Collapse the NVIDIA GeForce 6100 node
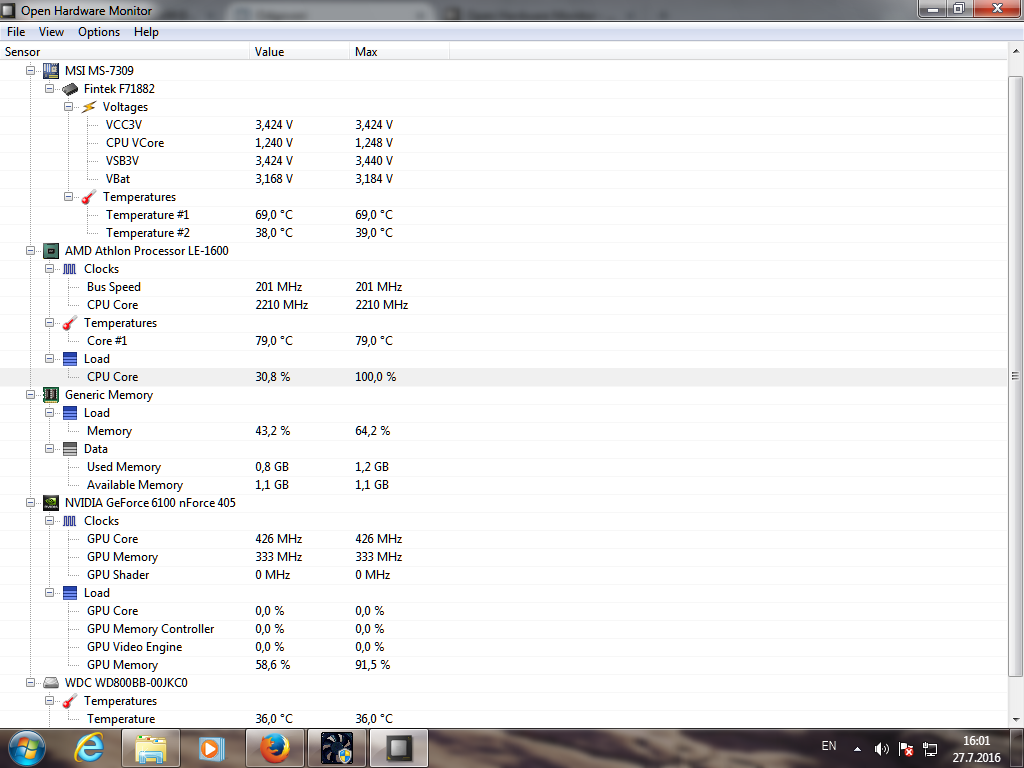Image resolution: width=1024 pixels, height=768 pixels. tap(31, 503)
